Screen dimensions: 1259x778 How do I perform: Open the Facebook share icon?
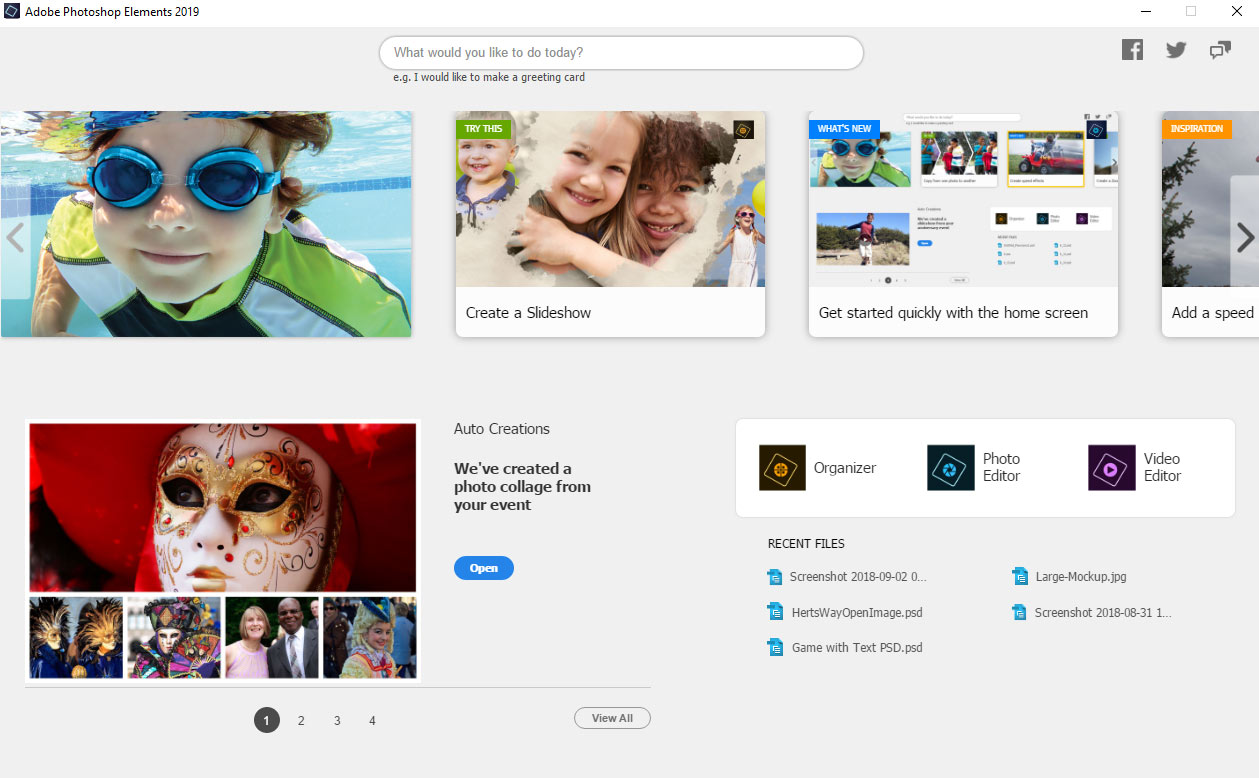point(1132,49)
